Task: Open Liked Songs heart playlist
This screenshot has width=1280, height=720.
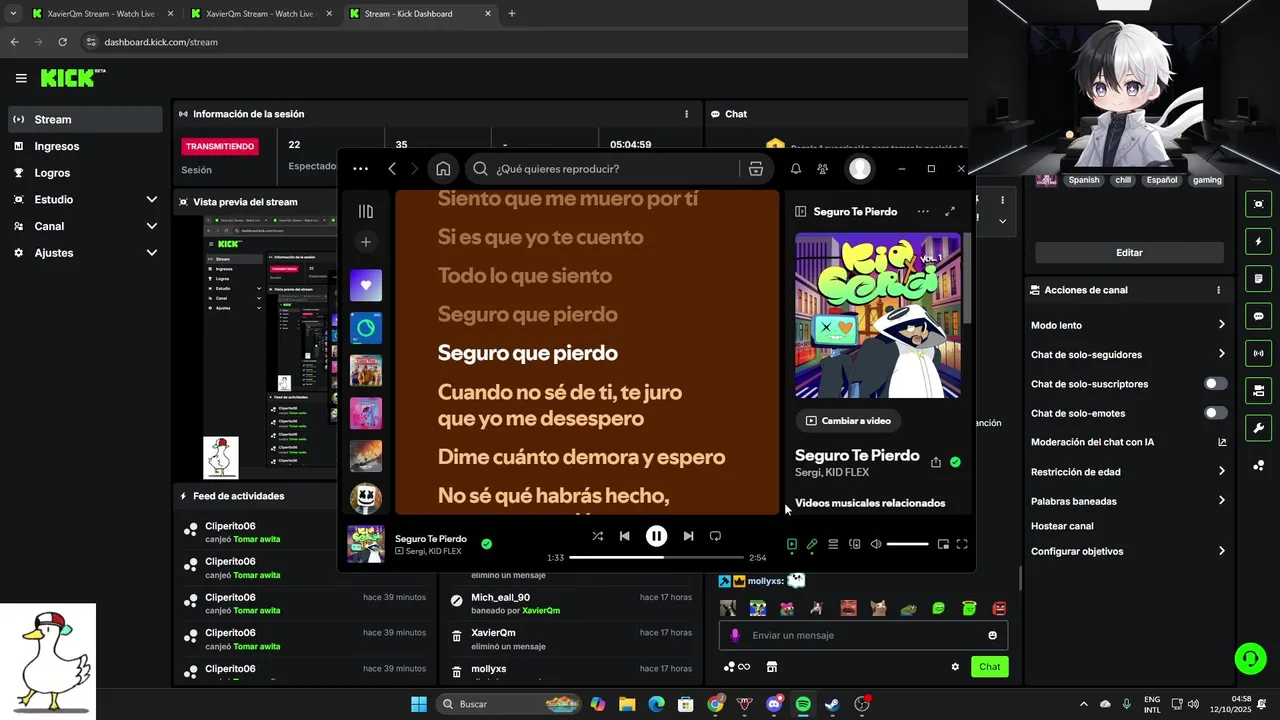Action: click(366, 285)
